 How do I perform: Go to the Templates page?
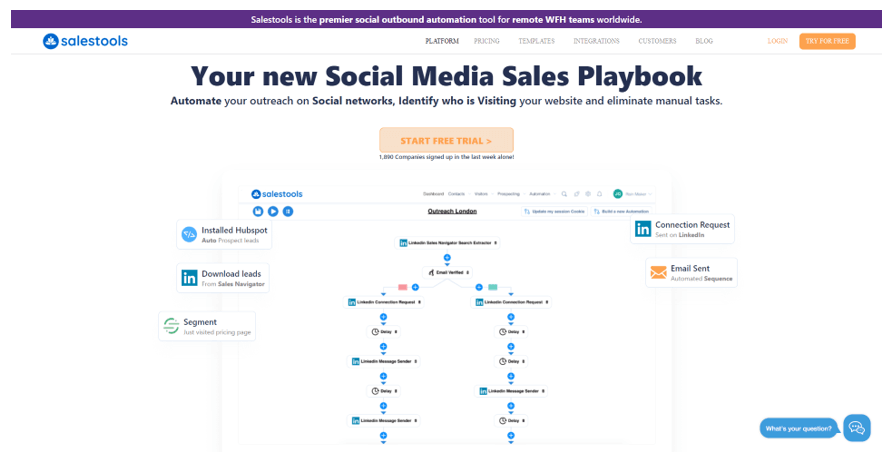(x=536, y=41)
